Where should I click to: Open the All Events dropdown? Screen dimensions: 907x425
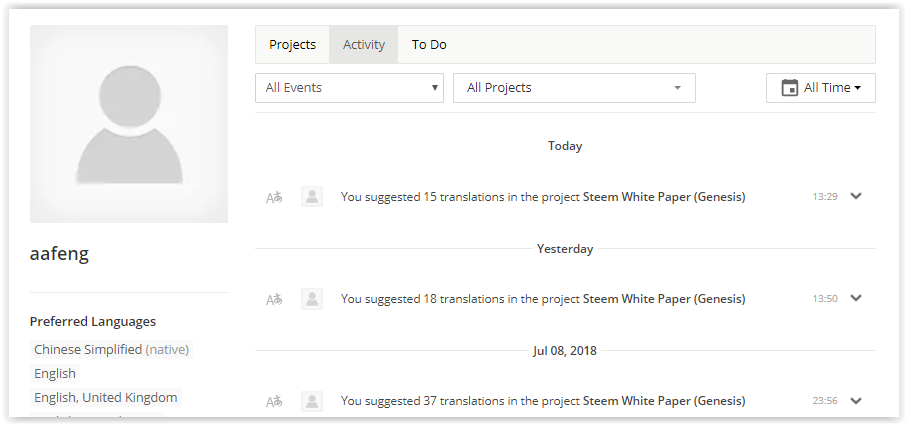pos(349,88)
